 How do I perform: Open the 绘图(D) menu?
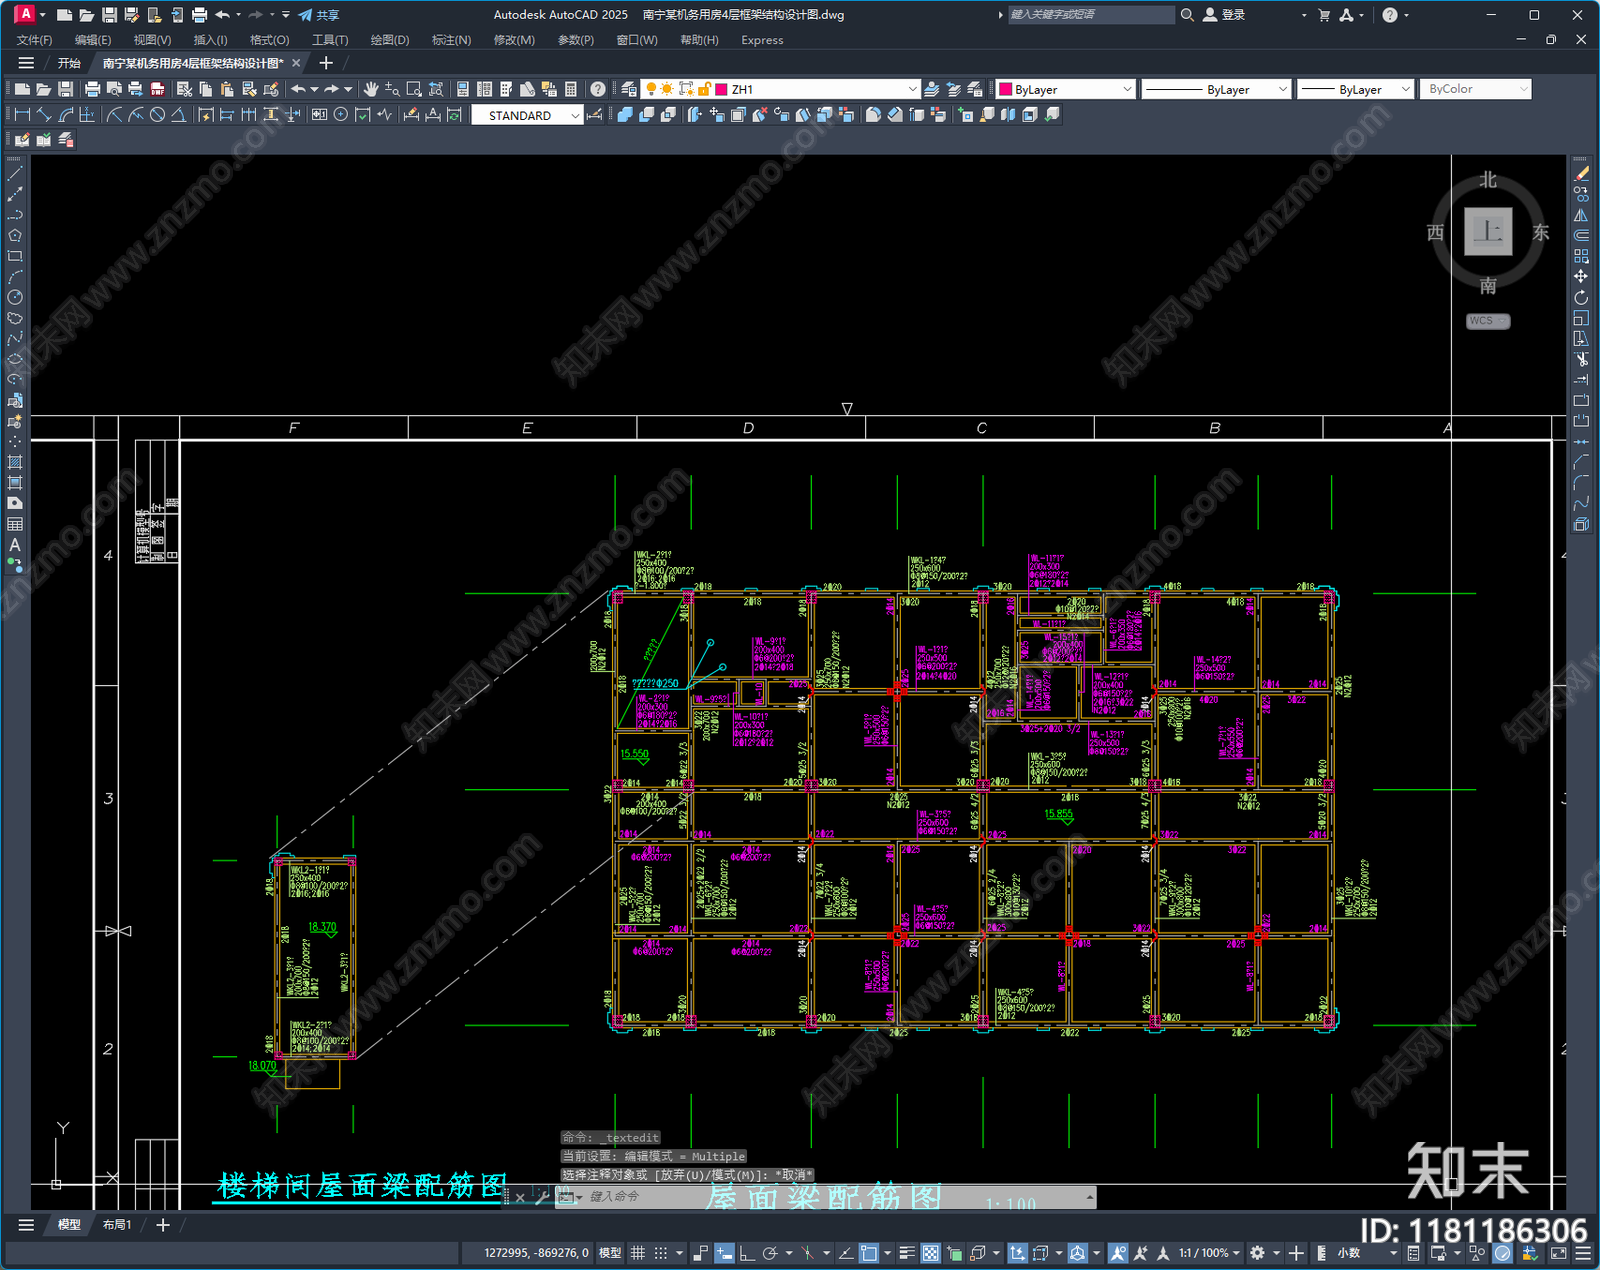click(390, 40)
